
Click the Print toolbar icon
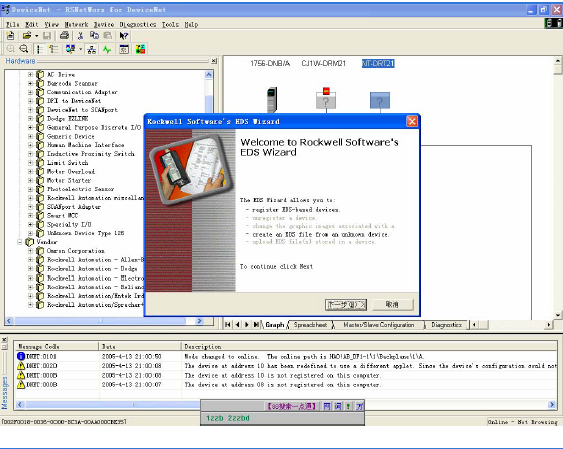65,36
